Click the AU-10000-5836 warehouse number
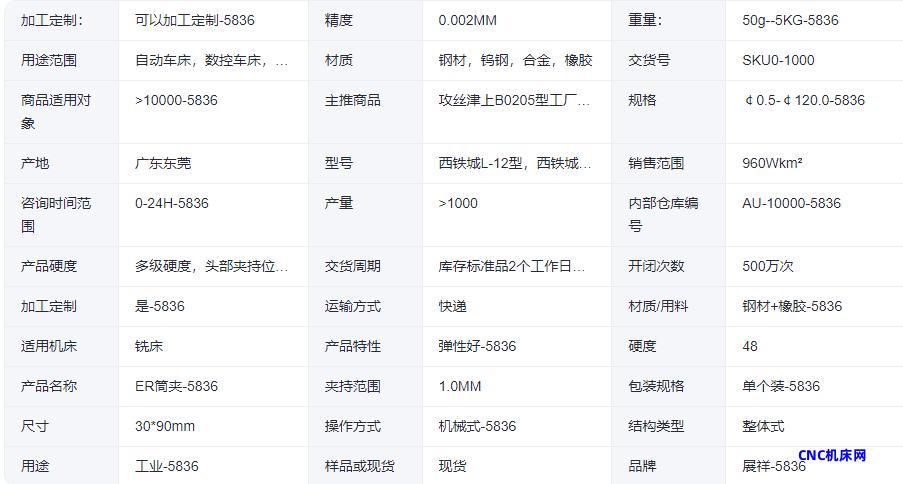The height and width of the screenshot is (484, 903). 791,203
